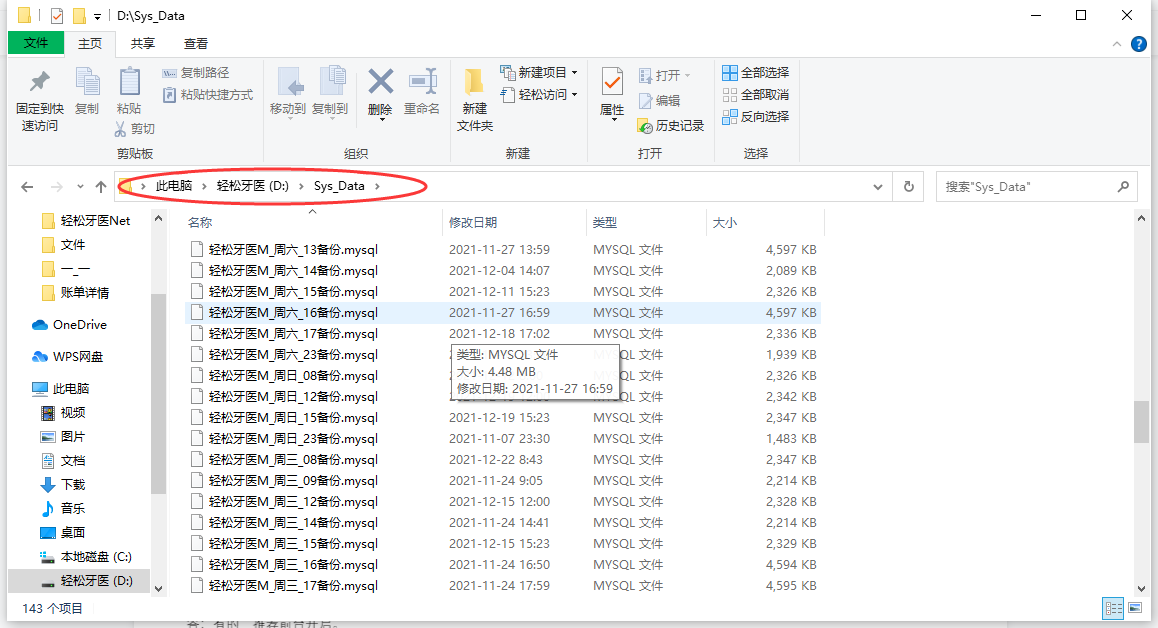Click 此电脑 in address breadcrumb
This screenshot has height=628, width=1158.
point(174,186)
